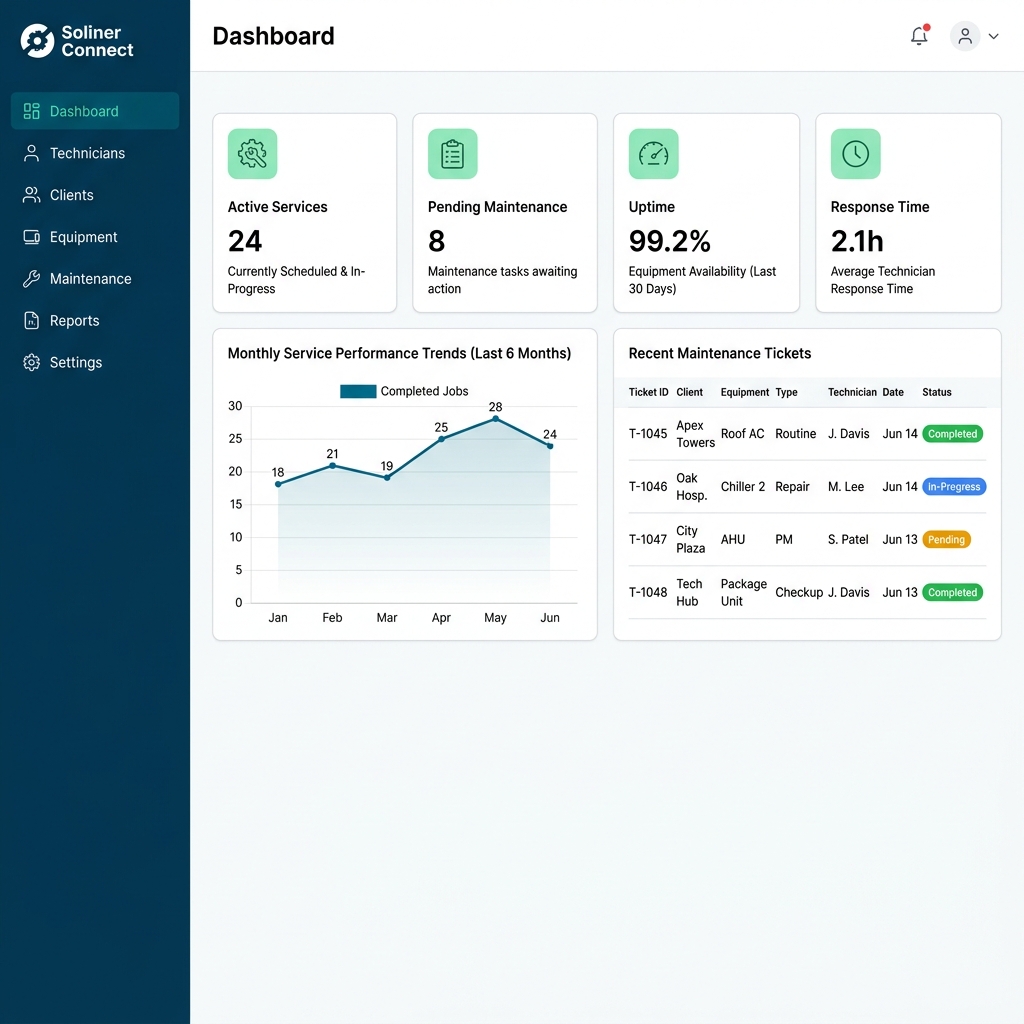This screenshot has width=1024, height=1024.
Task: Navigate to Equipment
Action: pyautogui.click(x=95, y=236)
